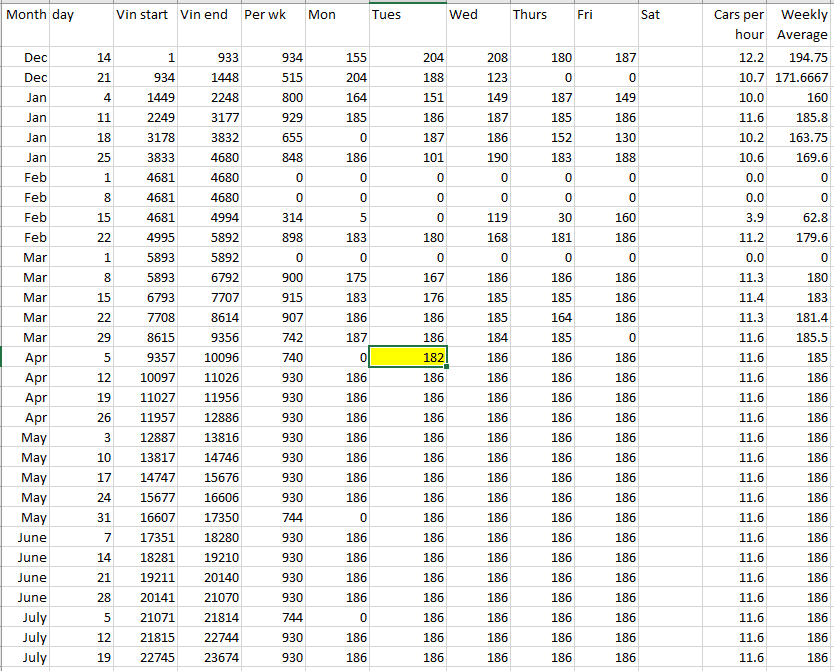Select the Wed value 208 in the Dec 14 row
834x671 pixels.
(478, 58)
